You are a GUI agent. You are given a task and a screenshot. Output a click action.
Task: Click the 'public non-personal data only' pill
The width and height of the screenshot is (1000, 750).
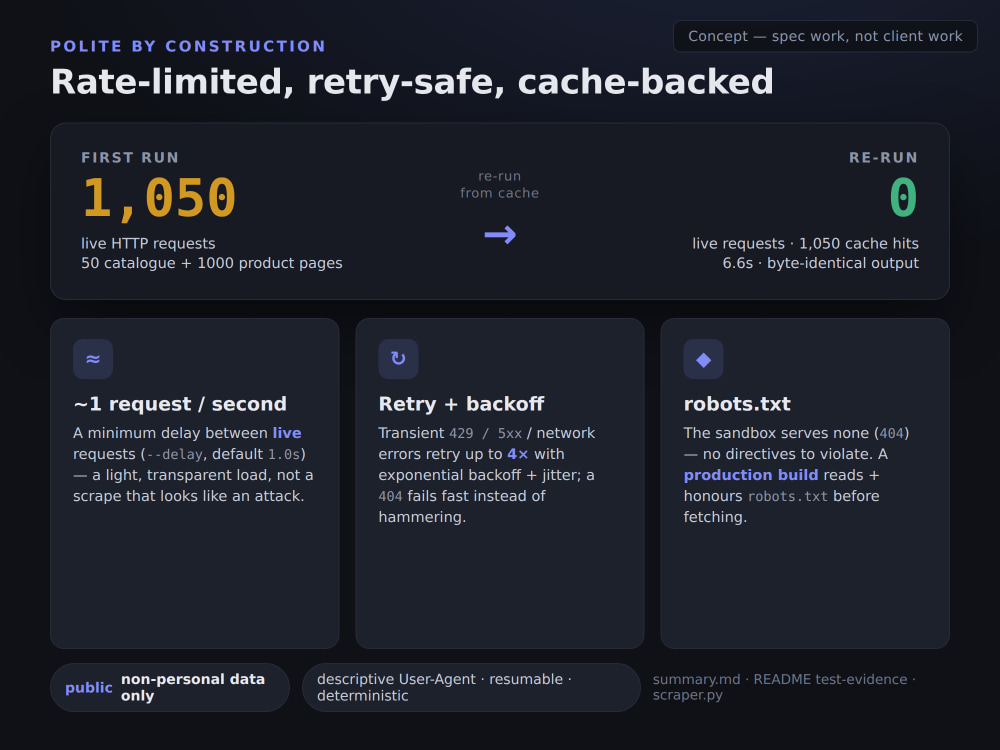tap(170, 688)
